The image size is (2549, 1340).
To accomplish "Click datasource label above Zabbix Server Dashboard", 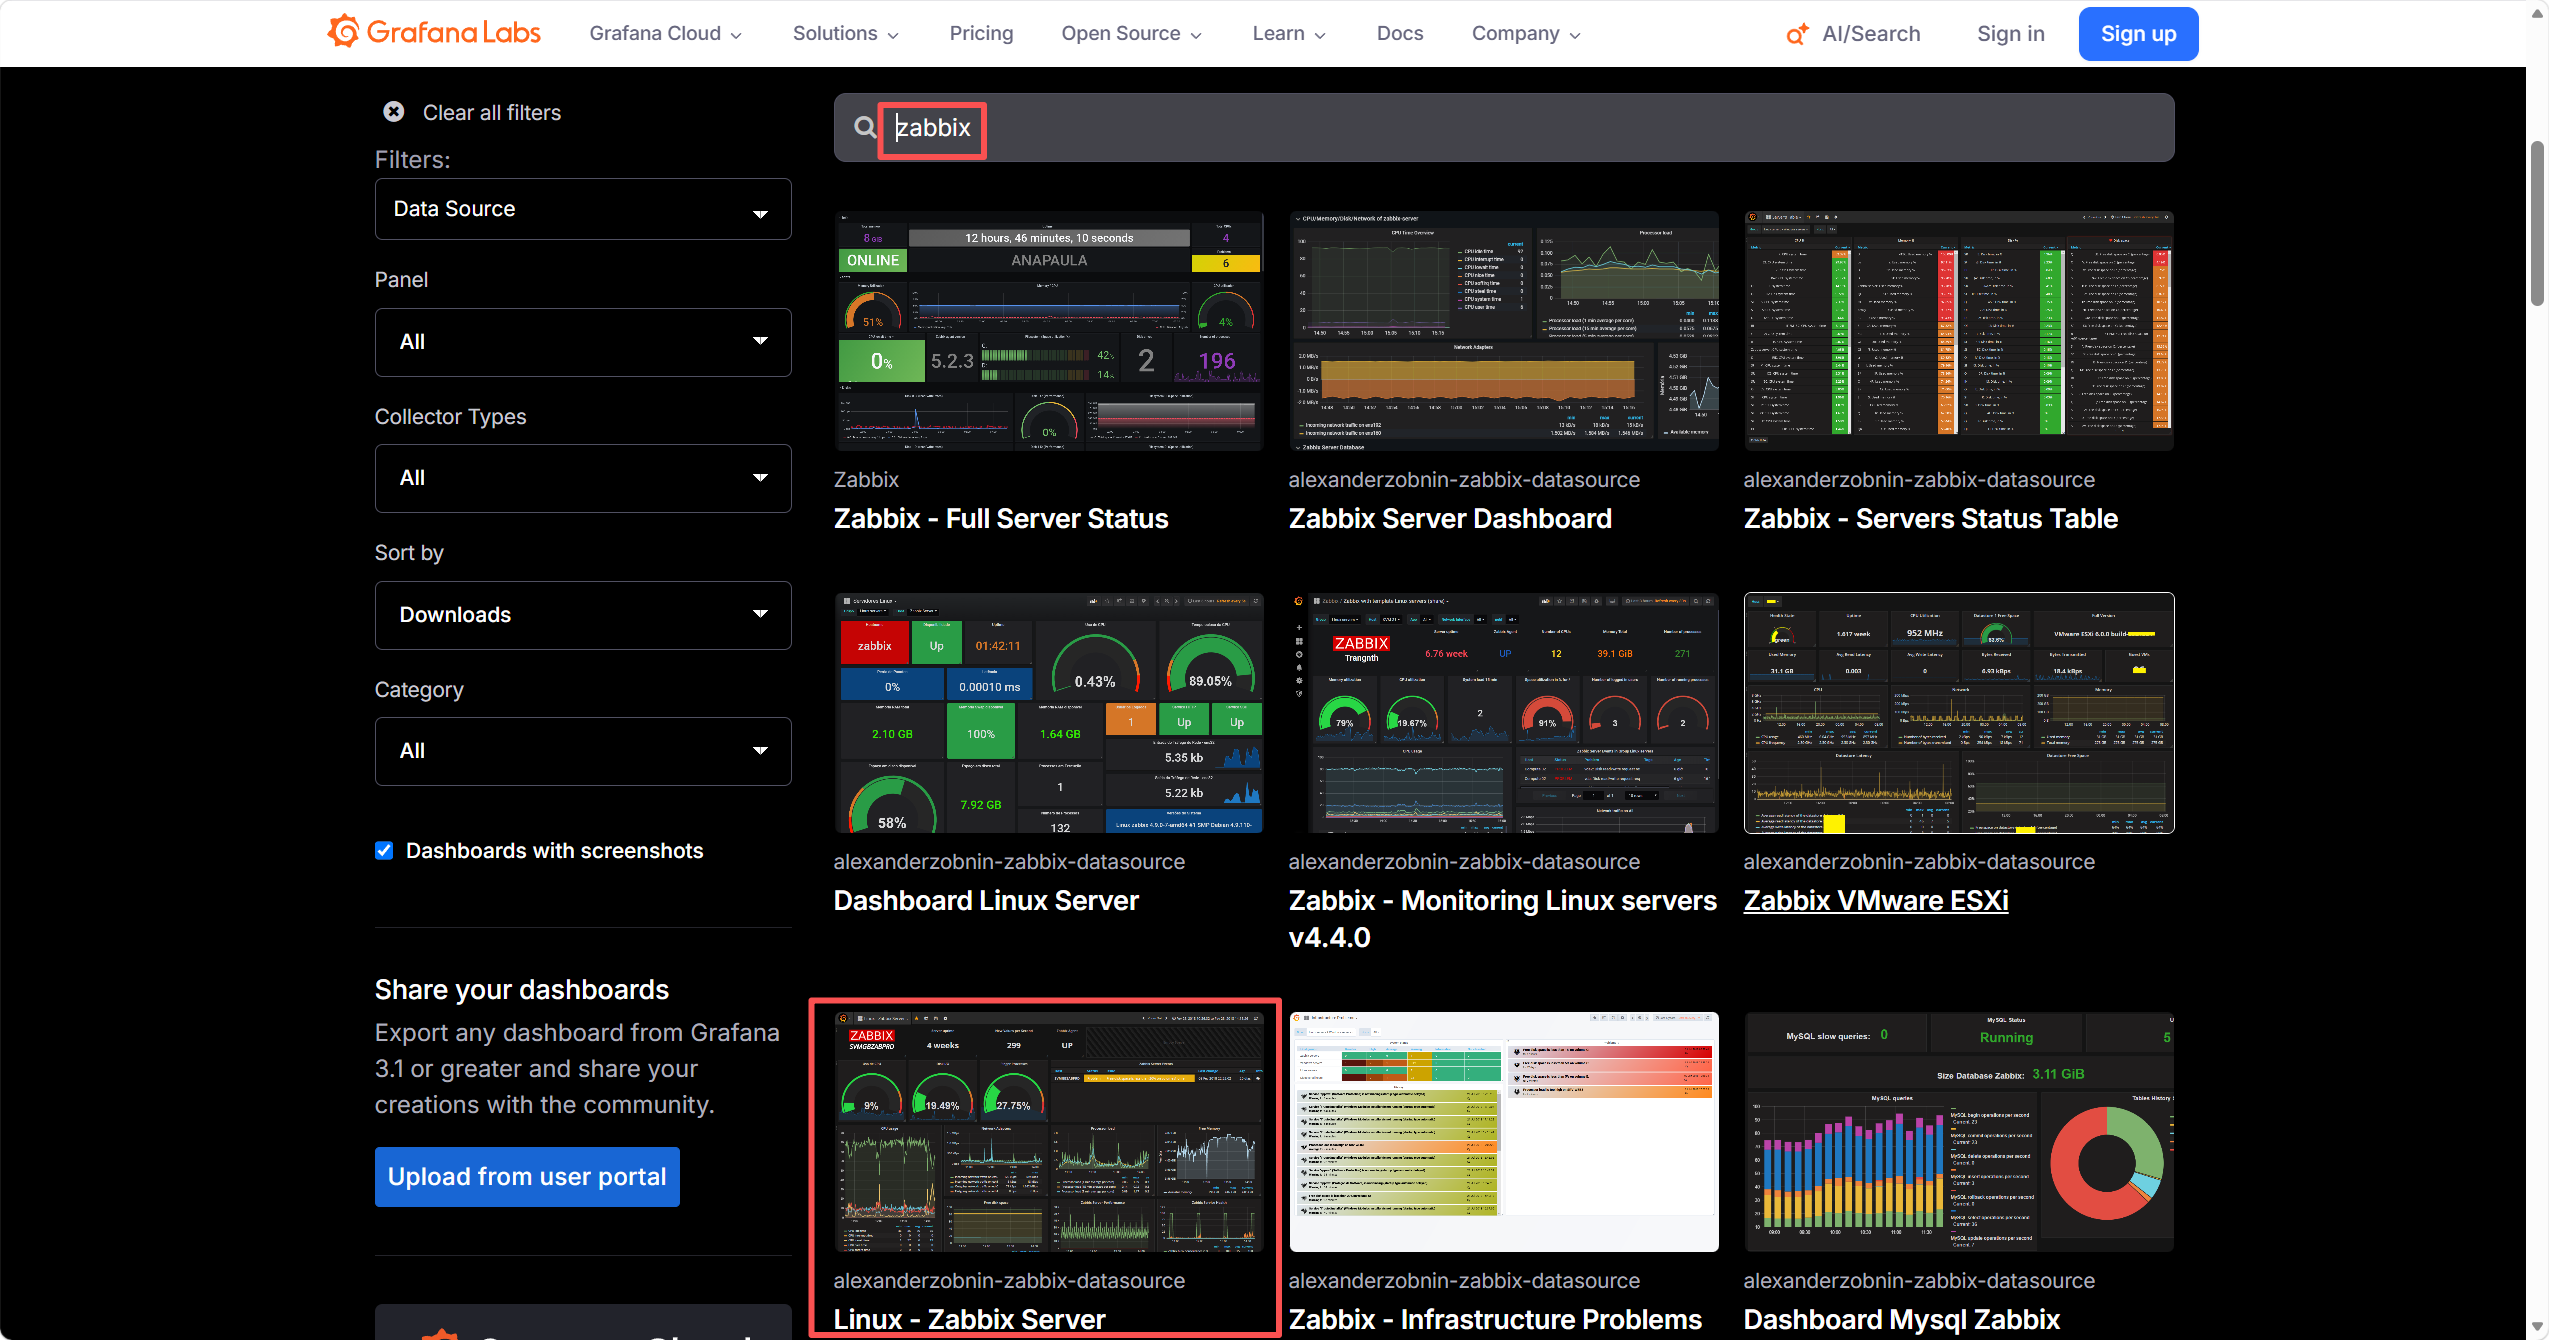I will pyautogui.click(x=1464, y=480).
